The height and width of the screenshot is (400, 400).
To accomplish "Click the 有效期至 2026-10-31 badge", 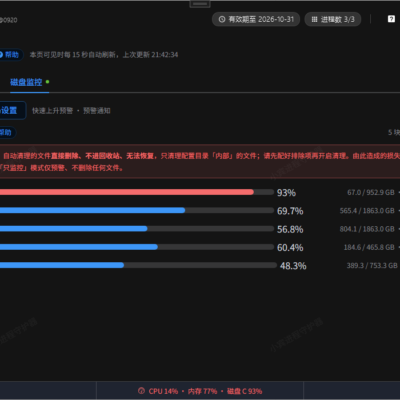I will (256, 19).
